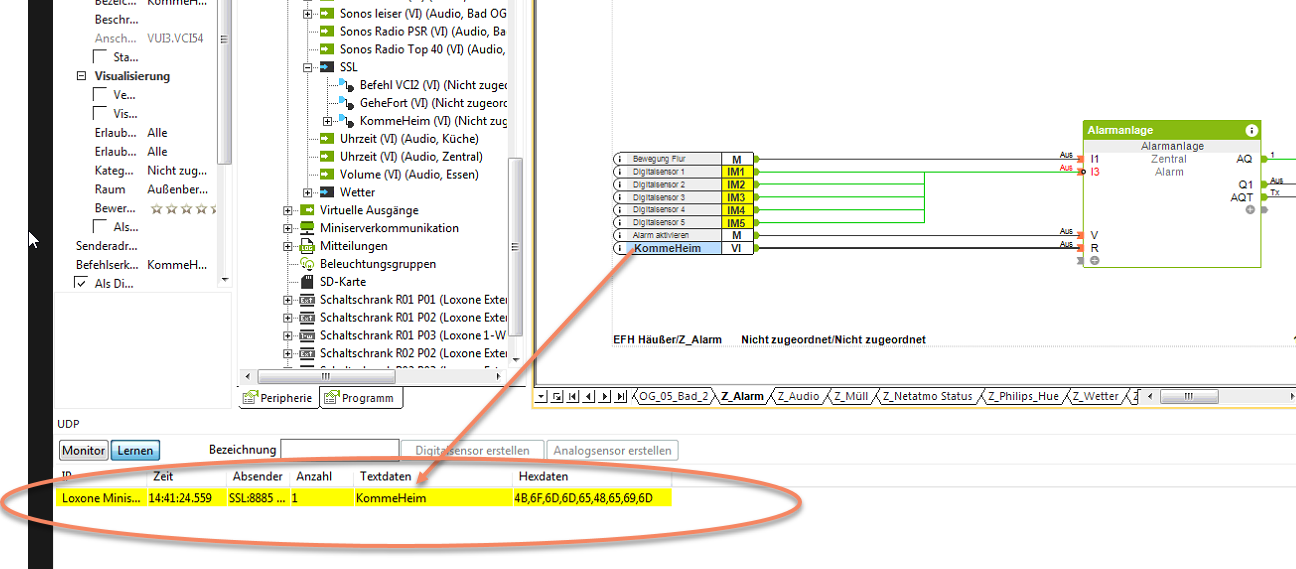Image resolution: width=1296 pixels, height=569 pixels.
Task: Expand the Sonos leiser tree node
Action: point(307,14)
